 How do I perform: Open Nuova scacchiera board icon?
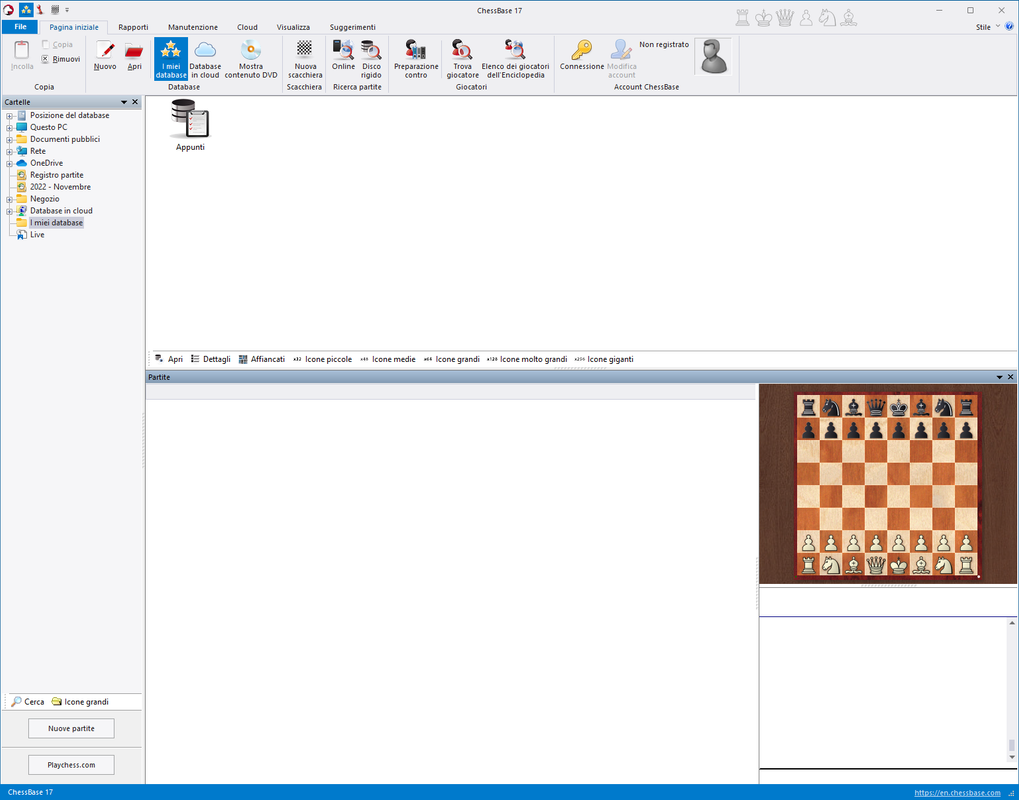pyautogui.click(x=305, y=58)
